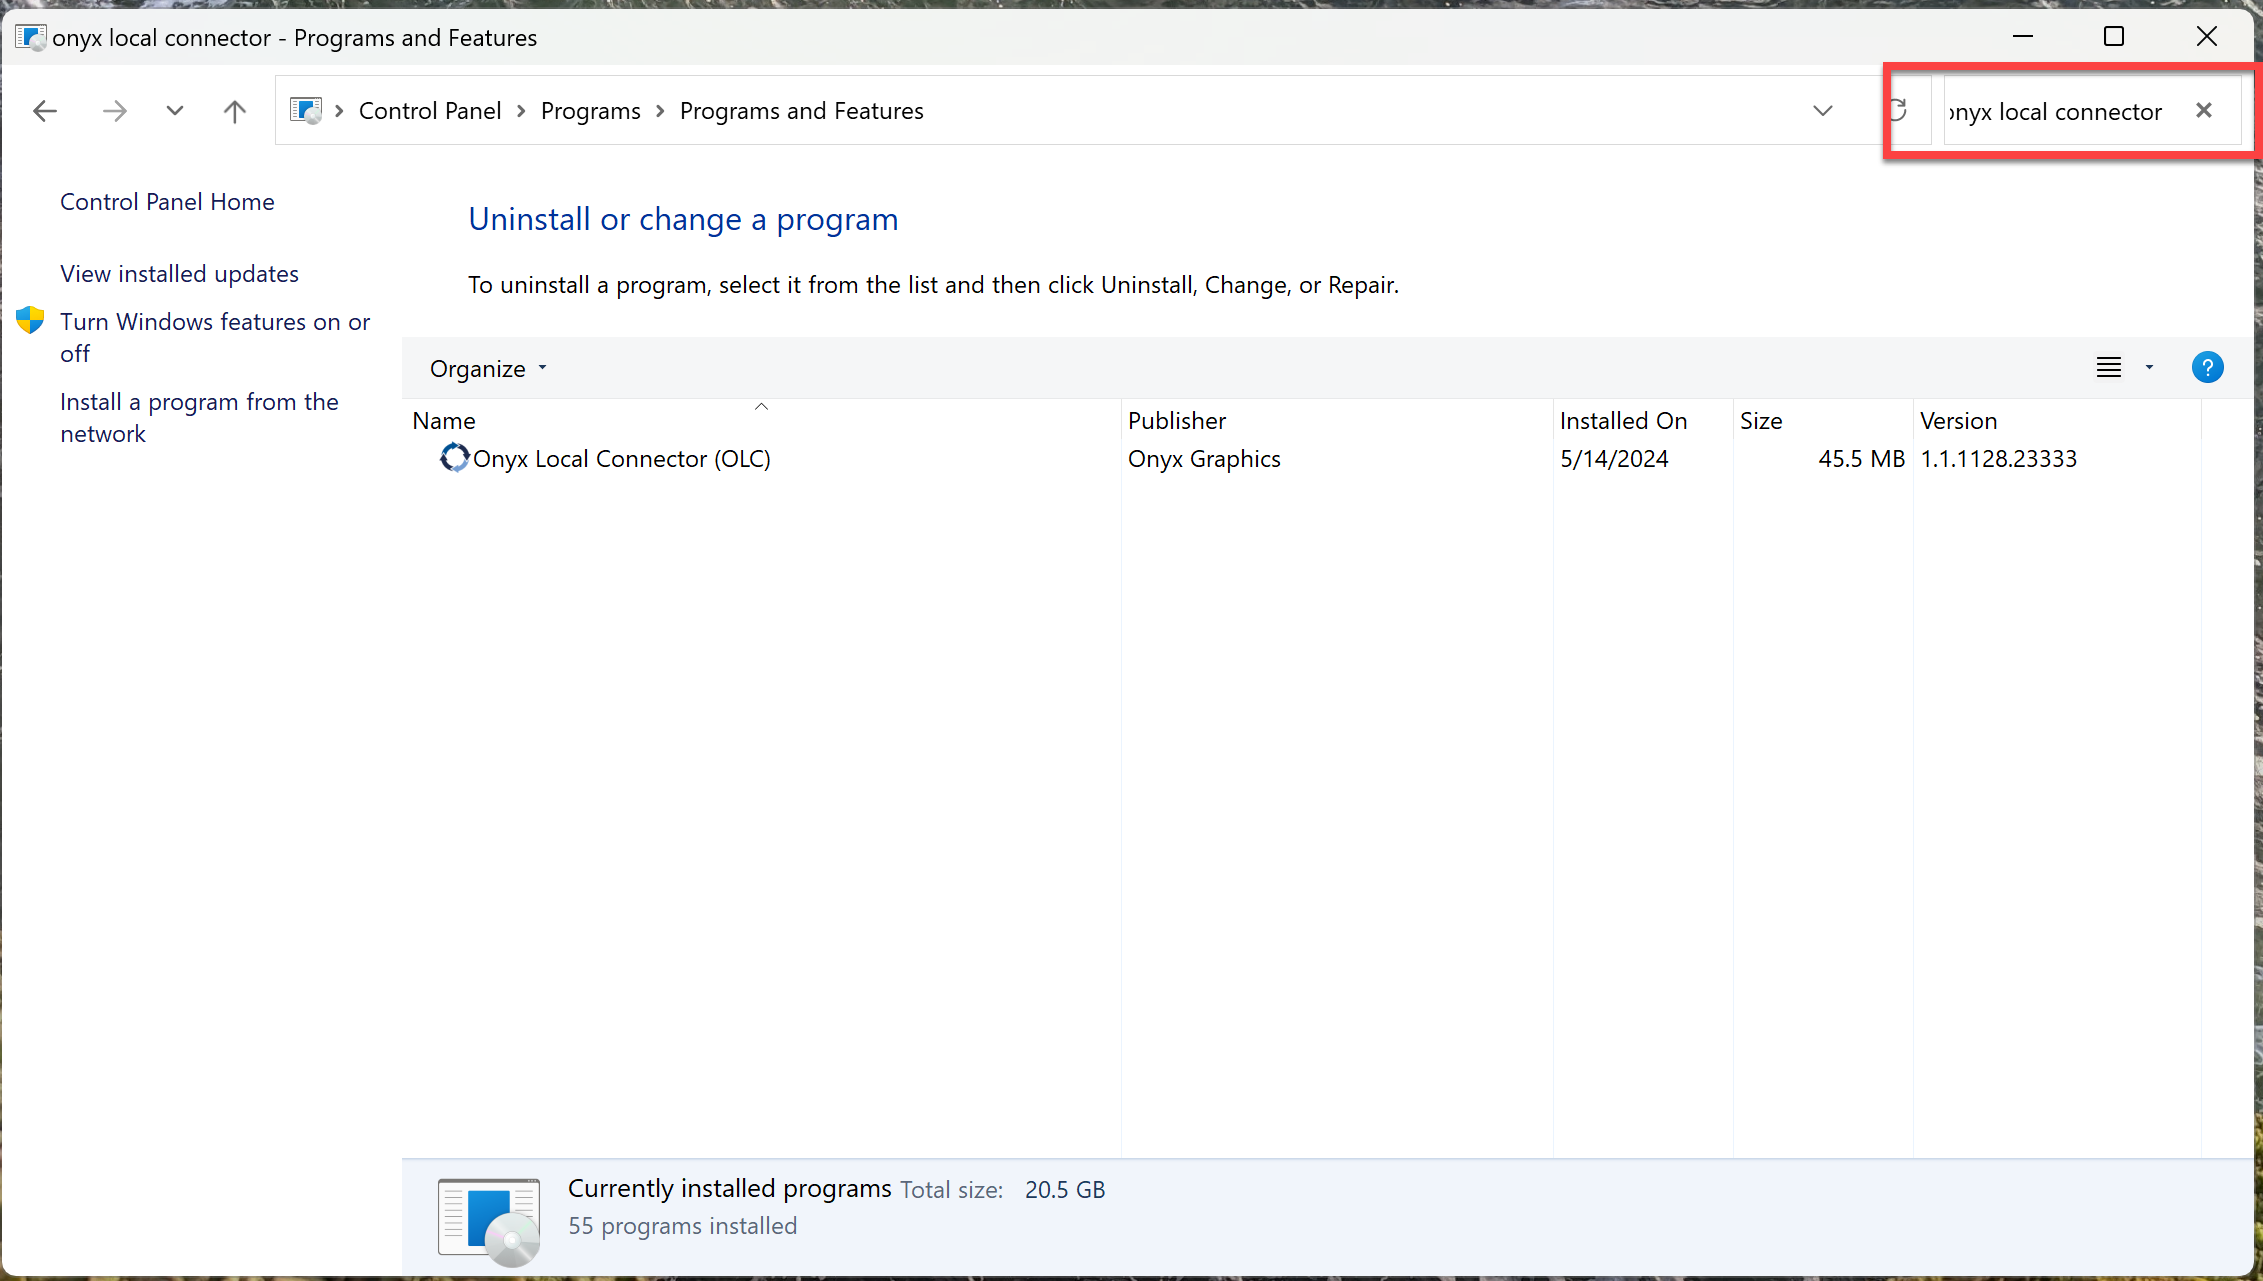Image resolution: width=2263 pixels, height=1281 pixels.
Task: Open the Control Panel breadcrumb
Action: click(430, 111)
